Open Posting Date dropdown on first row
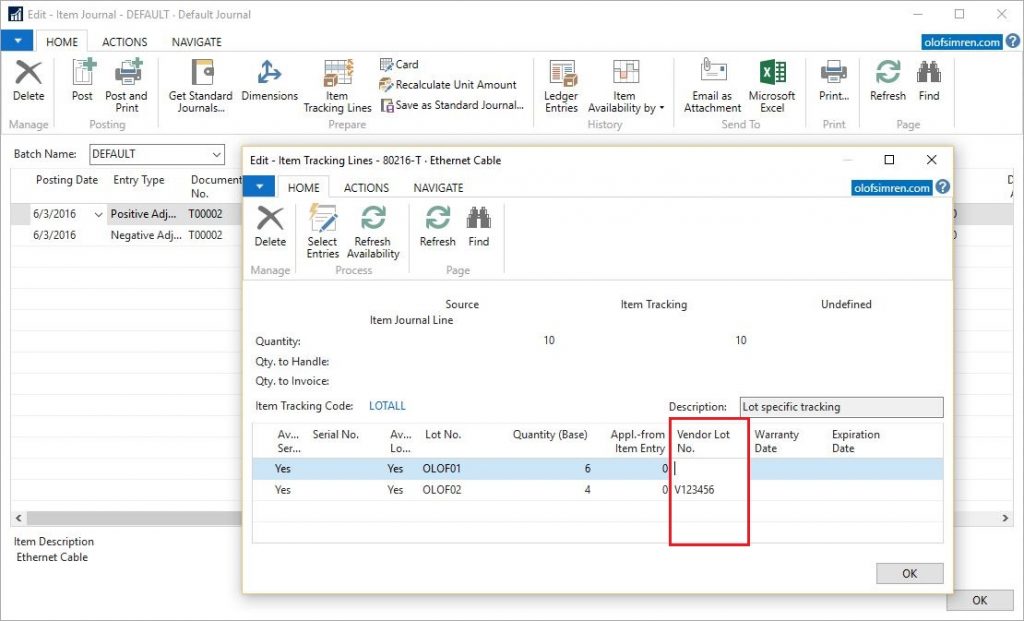 pyautogui.click(x=98, y=215)
